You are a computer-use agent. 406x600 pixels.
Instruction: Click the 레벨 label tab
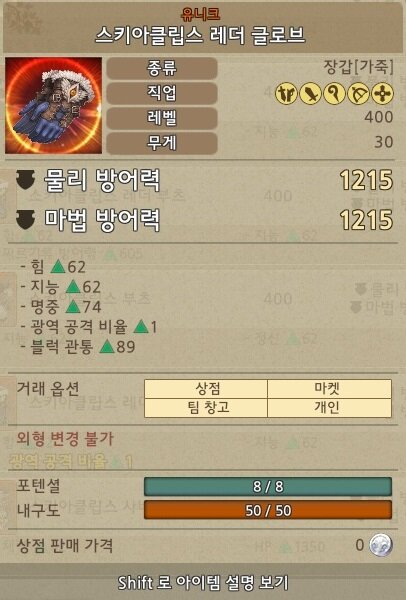(162, 118)
